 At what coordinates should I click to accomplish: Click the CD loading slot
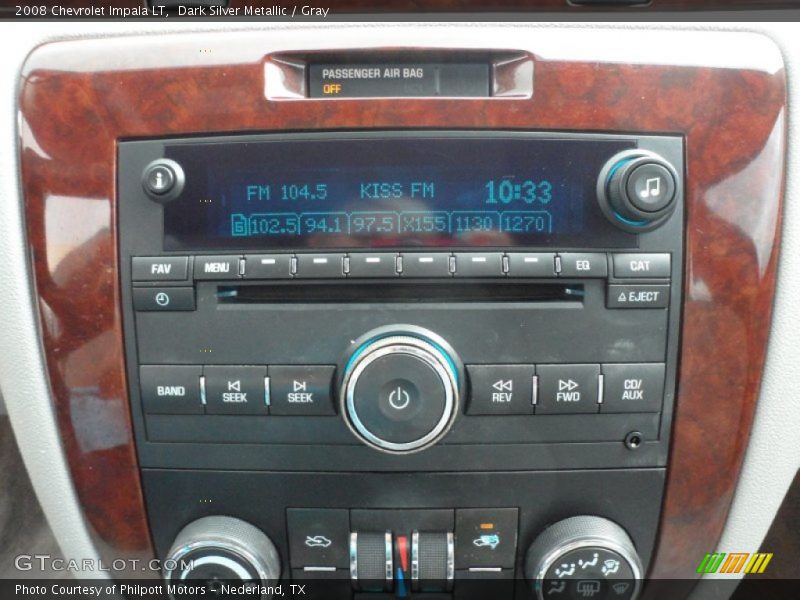[x=400, y=294]
